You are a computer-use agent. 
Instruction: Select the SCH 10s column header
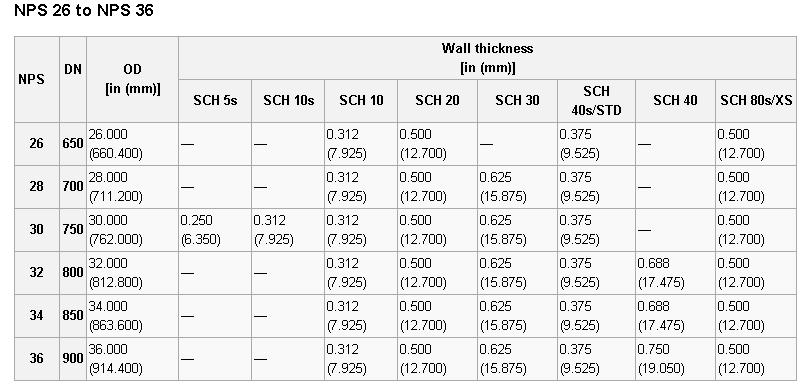coord(288,101)
